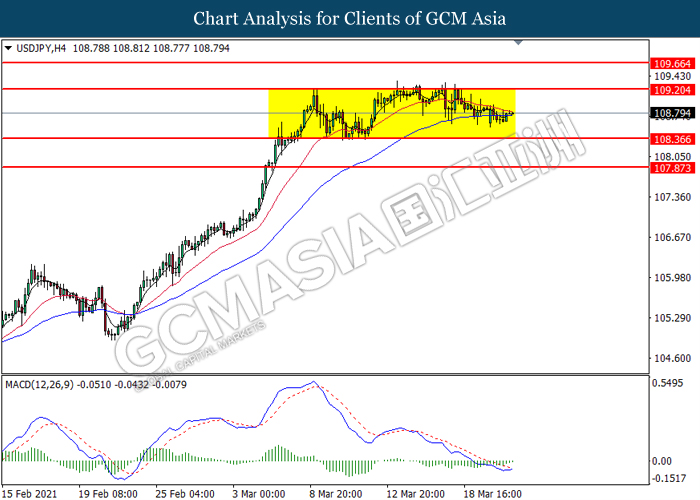Click the -0.1517 MACD scale value
This screenshot has height=500, width=700.
click(669, 478)
